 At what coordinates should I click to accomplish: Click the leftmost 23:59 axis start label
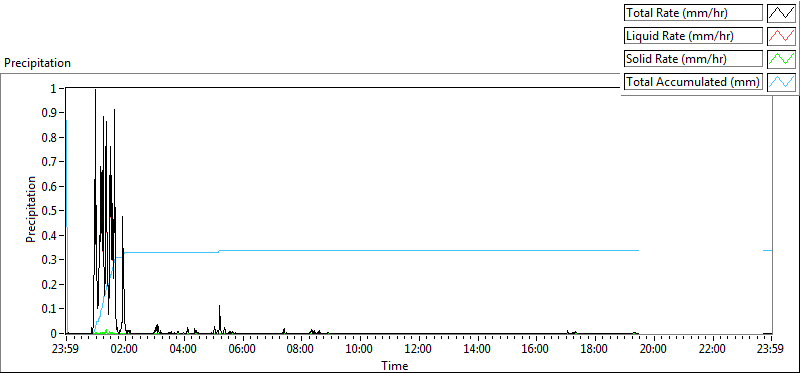(x=66, y=350)
